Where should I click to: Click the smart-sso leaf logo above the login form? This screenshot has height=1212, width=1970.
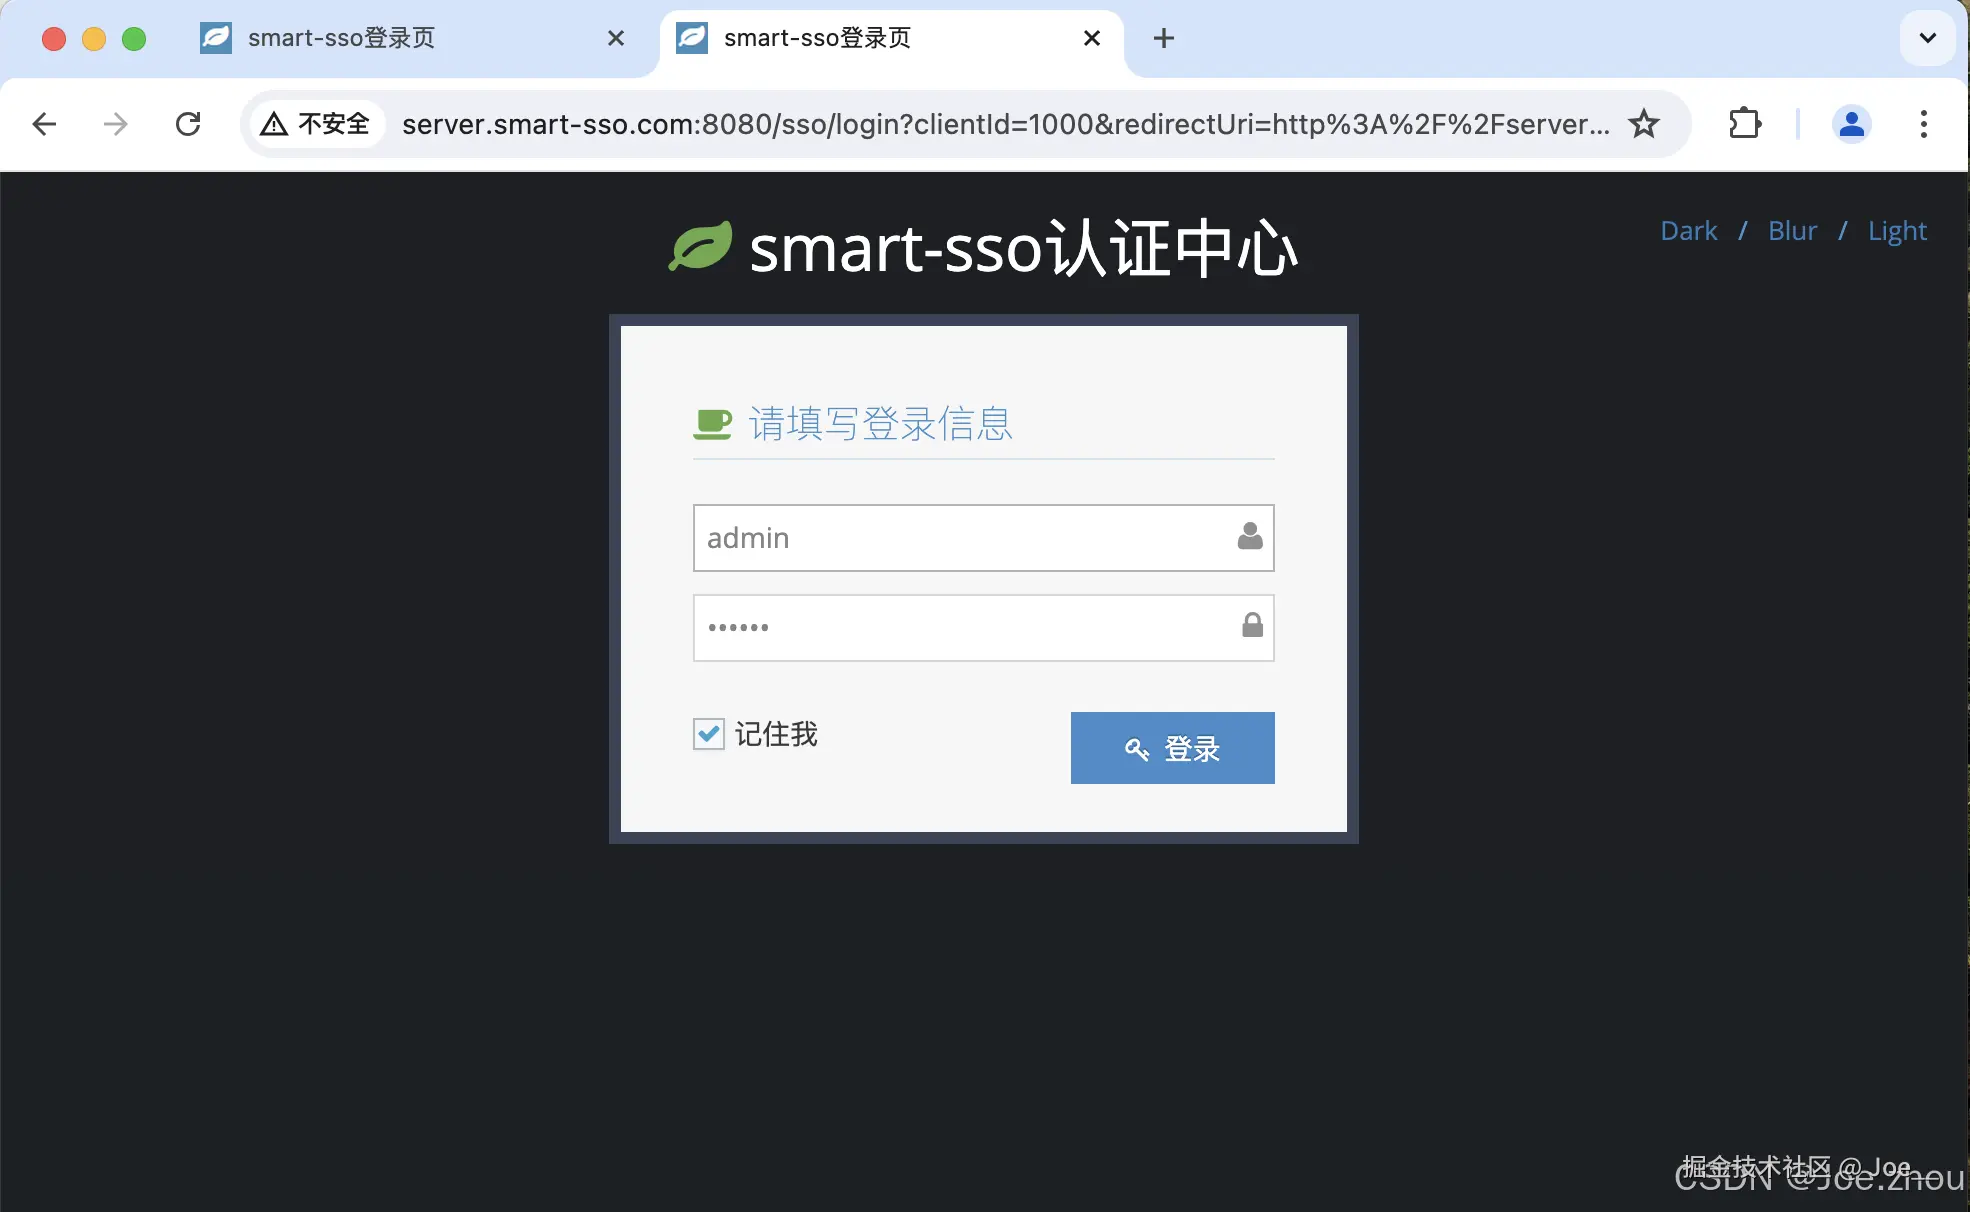point(700,247)
